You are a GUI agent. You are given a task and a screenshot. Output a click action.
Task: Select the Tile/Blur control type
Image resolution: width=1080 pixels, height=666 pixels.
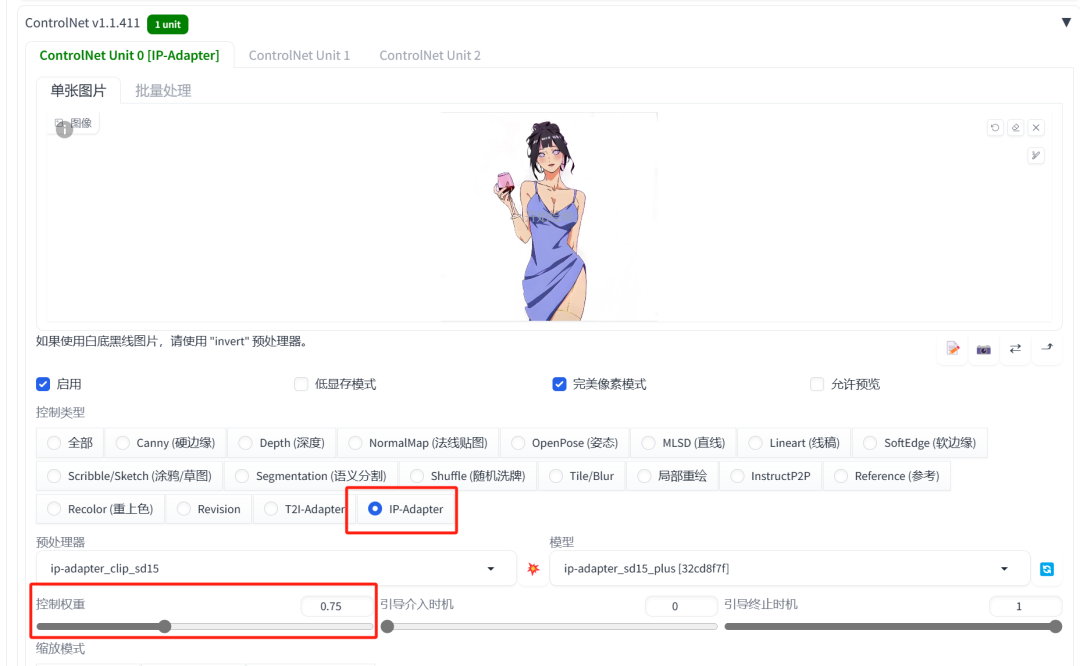coord(581,476)
